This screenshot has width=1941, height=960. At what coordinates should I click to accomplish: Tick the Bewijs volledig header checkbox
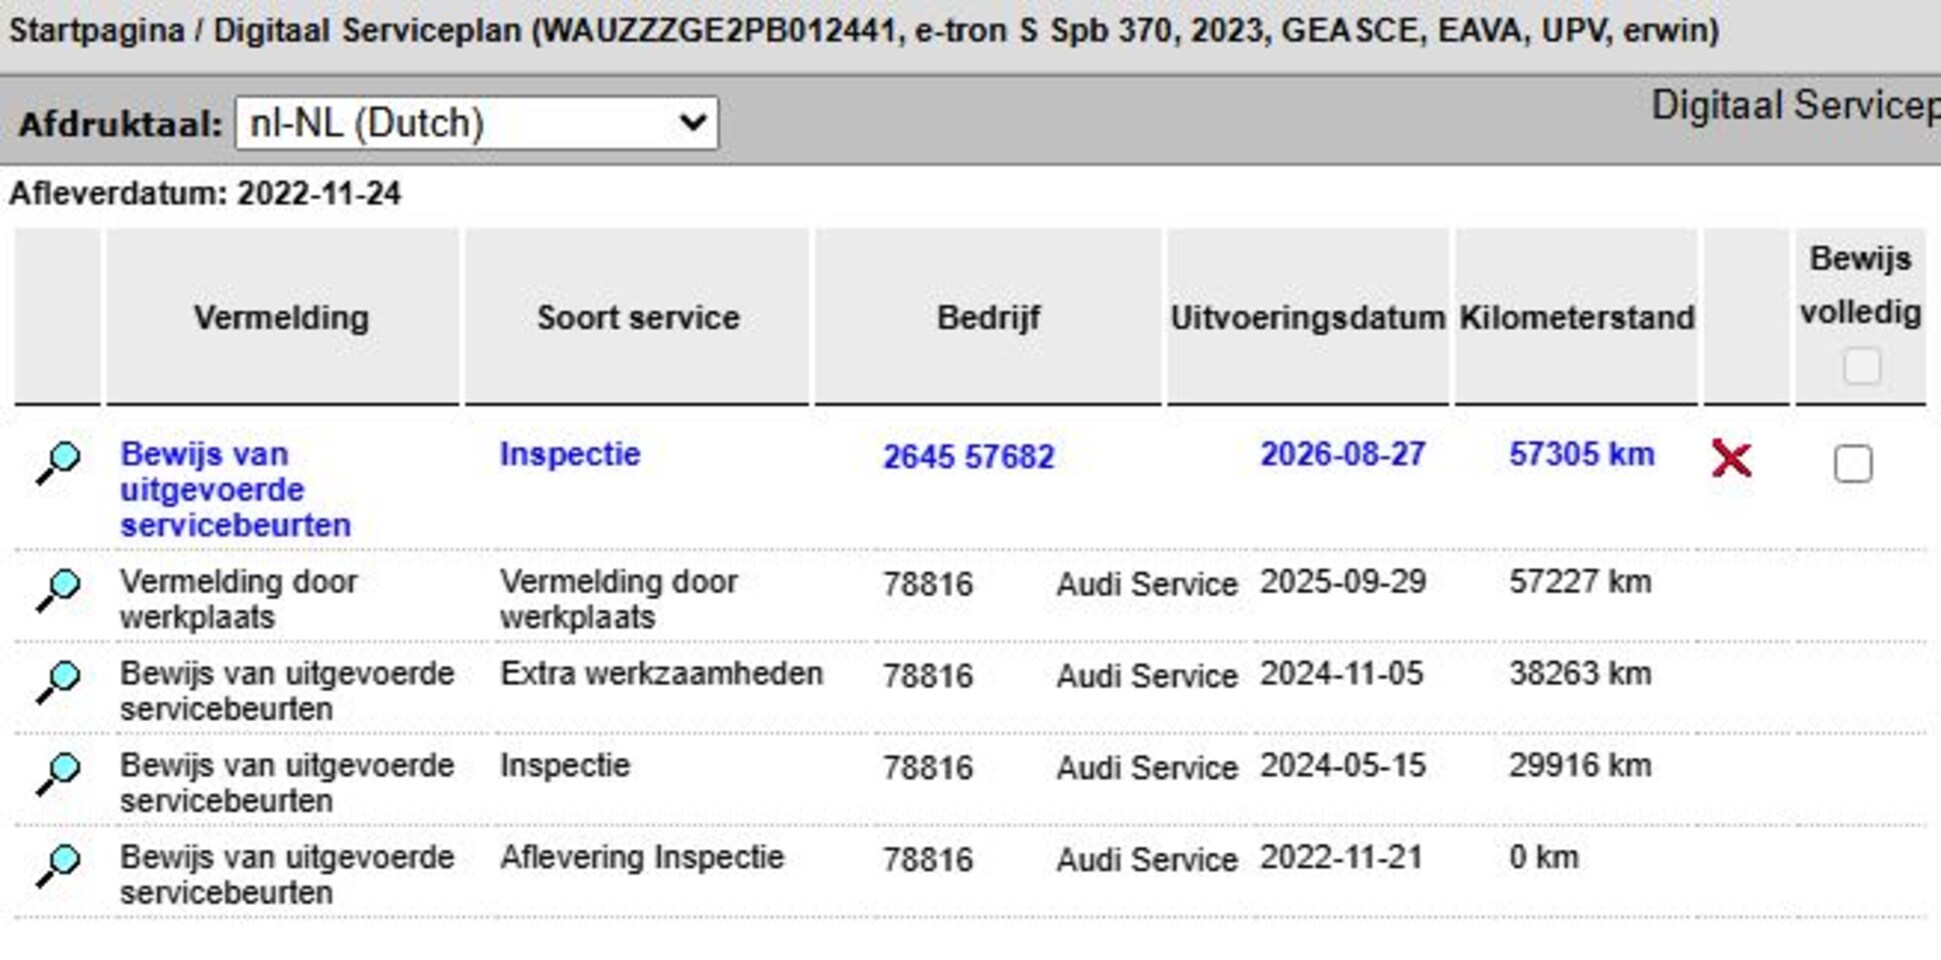[x=1861, y=366]
